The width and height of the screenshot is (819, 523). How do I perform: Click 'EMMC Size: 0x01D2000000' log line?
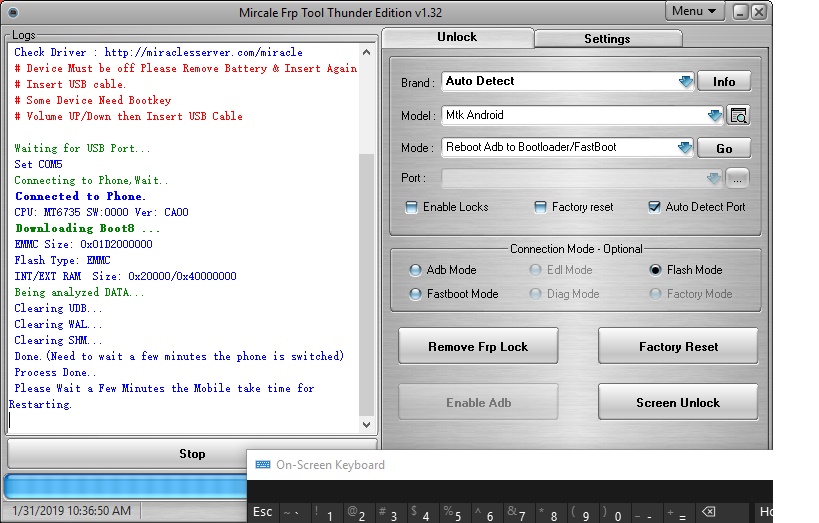[x=83, y=244]
